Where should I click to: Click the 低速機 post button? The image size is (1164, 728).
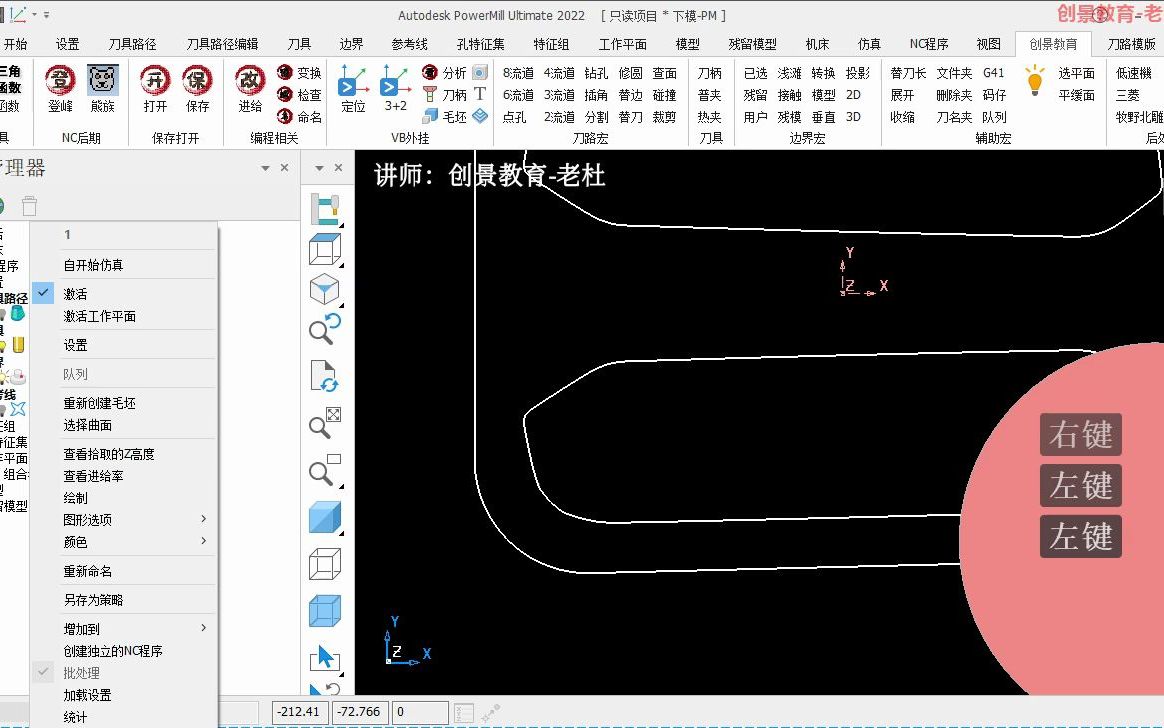(x=1134, y=73)
